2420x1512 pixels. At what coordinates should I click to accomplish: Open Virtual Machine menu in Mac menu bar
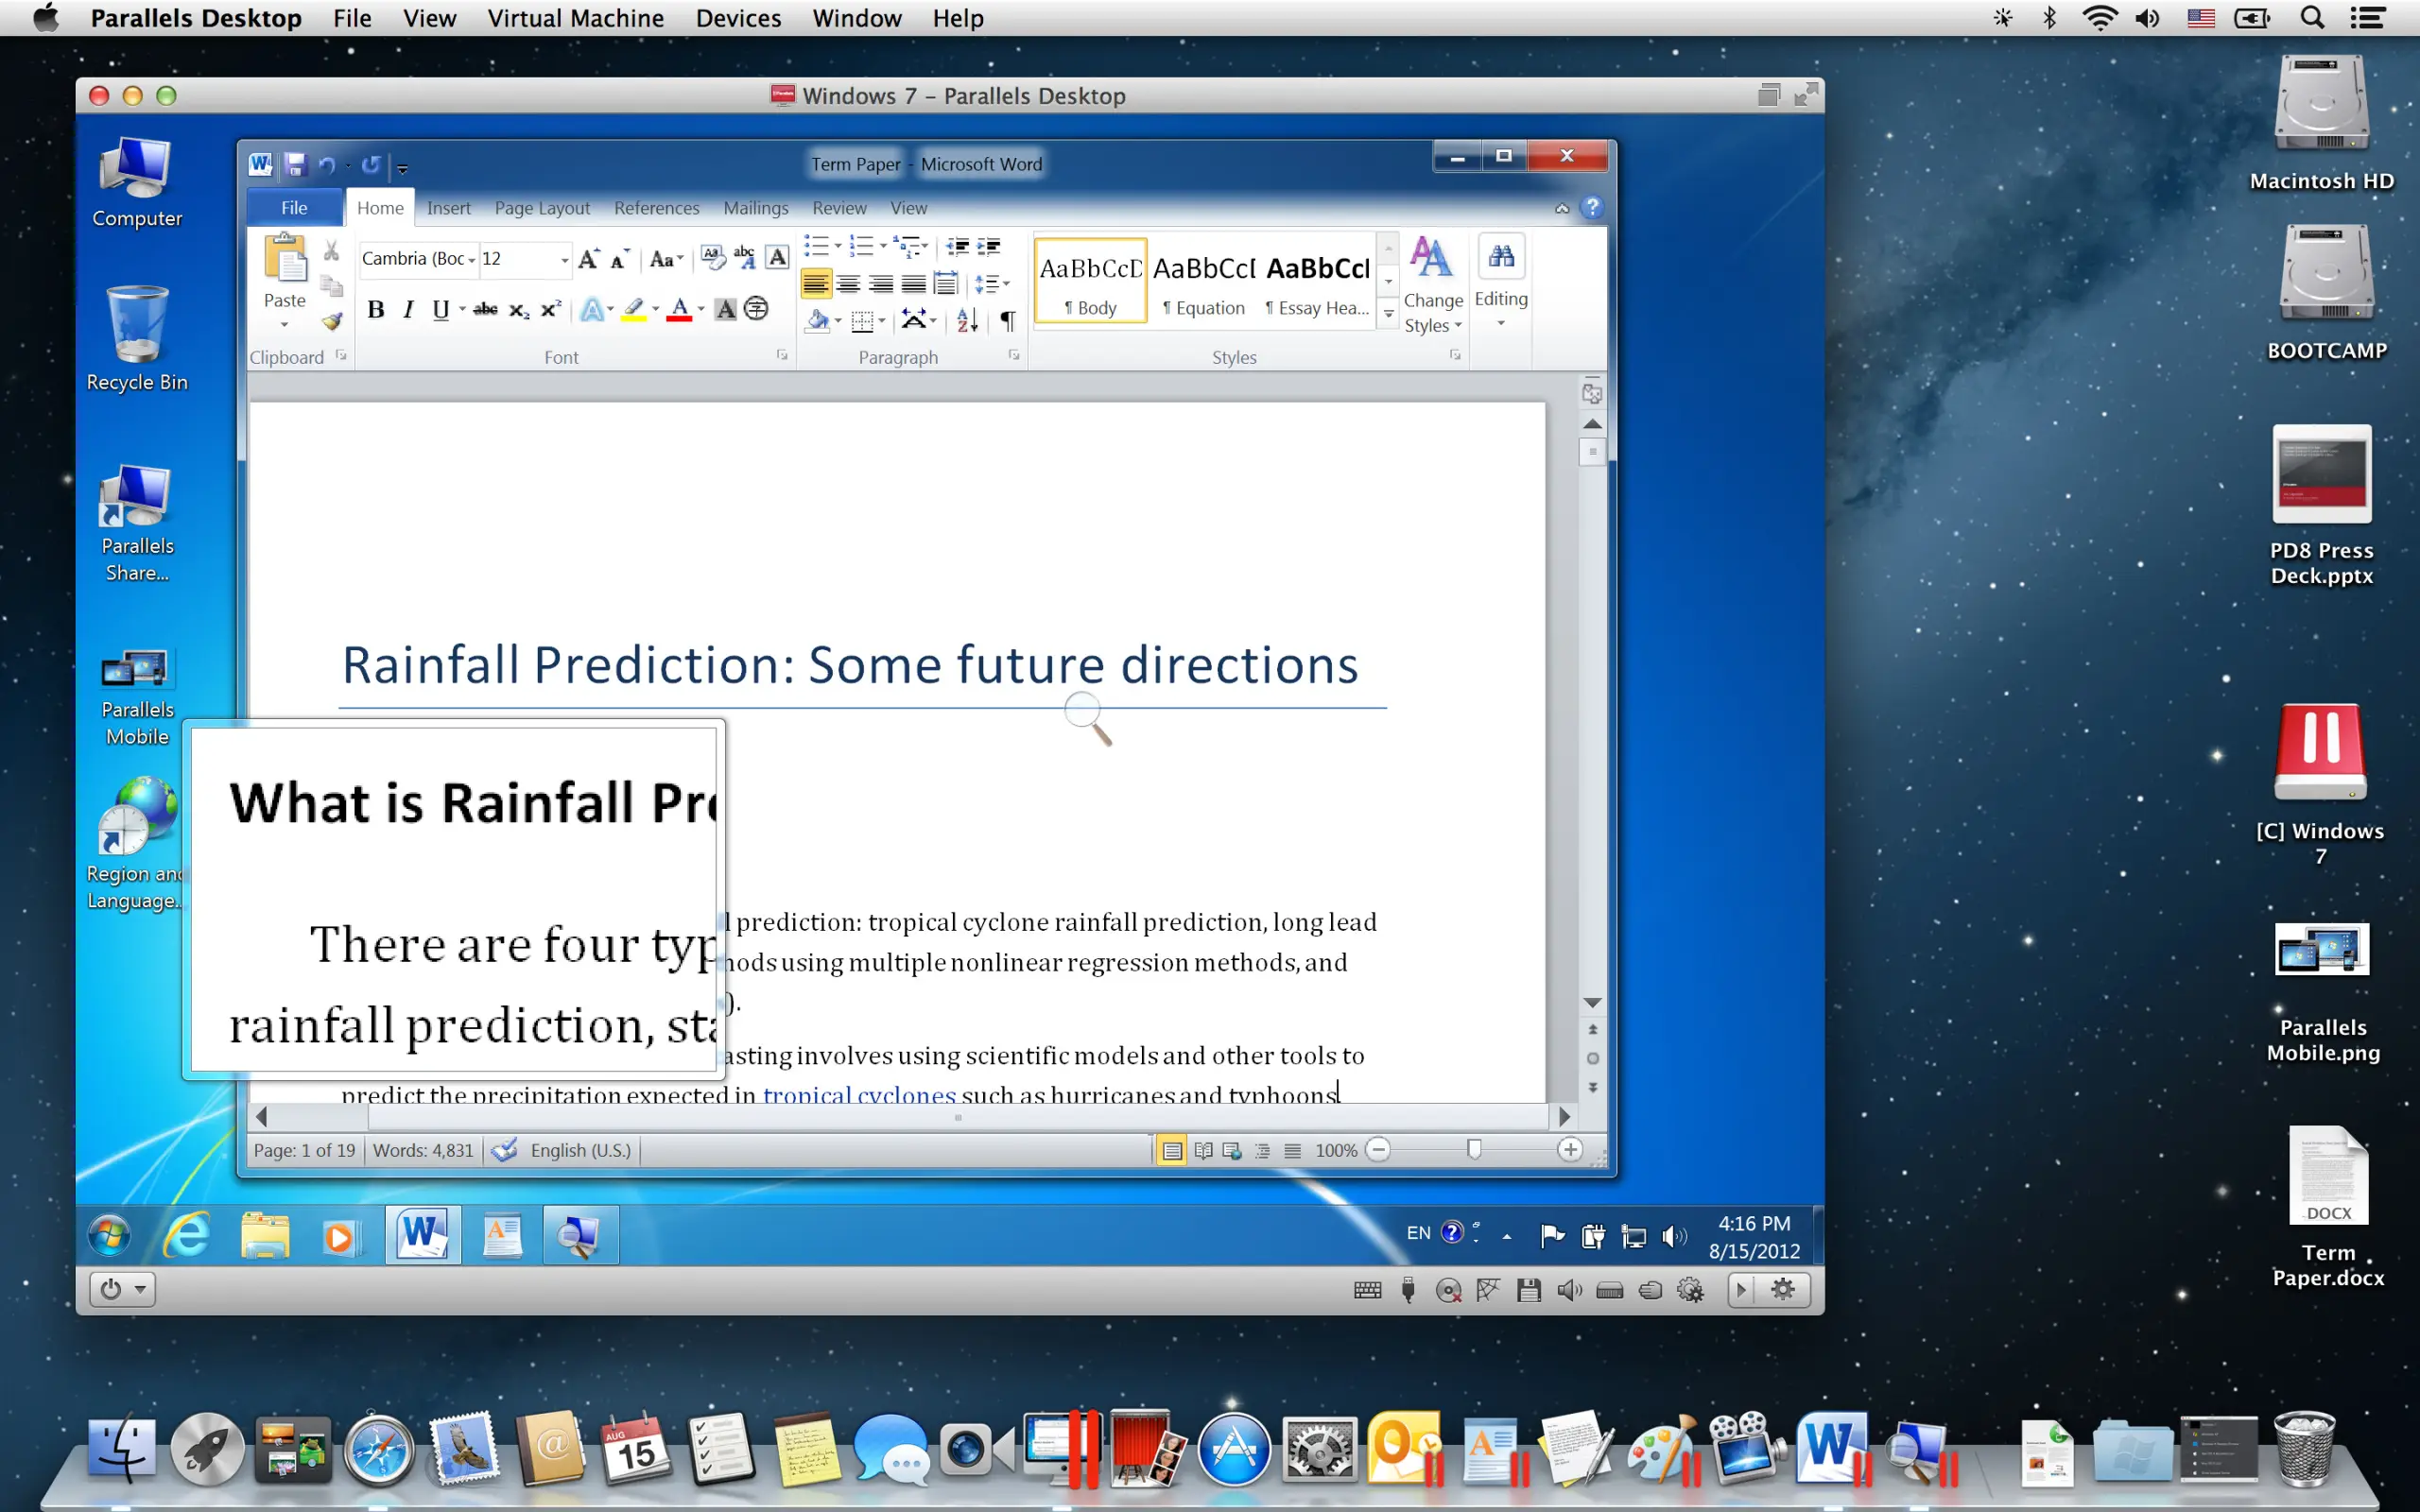pos(575,18)
